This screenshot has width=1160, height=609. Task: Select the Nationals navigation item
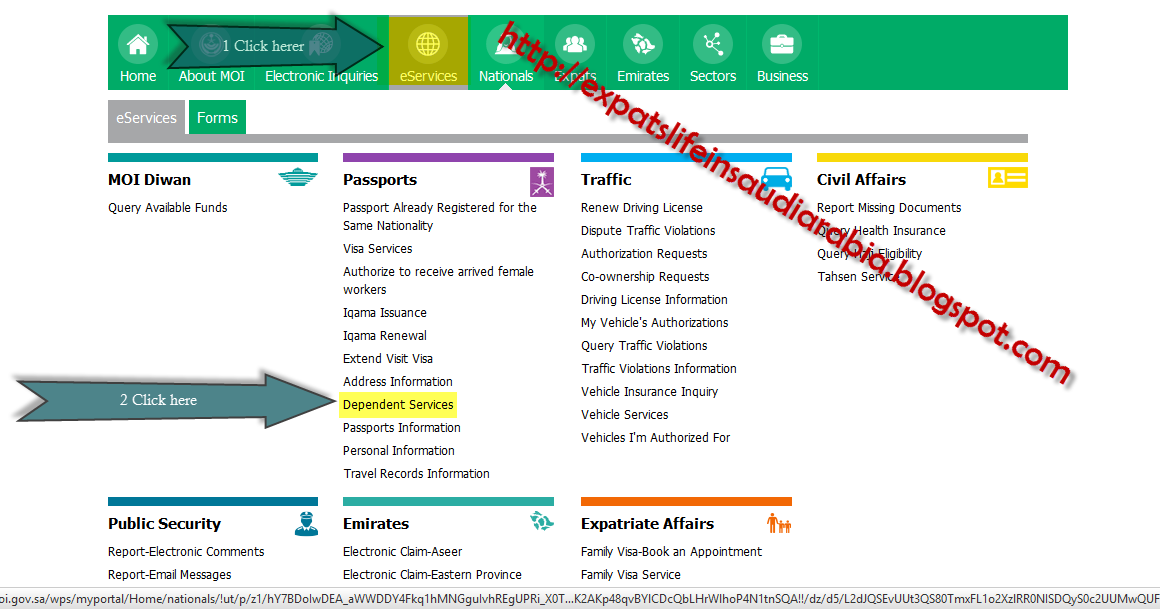coord(505,75)
